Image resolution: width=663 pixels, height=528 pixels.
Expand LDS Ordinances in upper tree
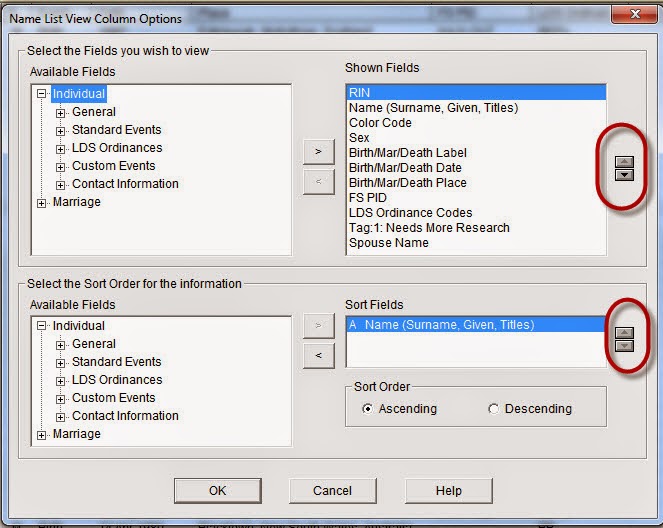click(x=60, y=149)
